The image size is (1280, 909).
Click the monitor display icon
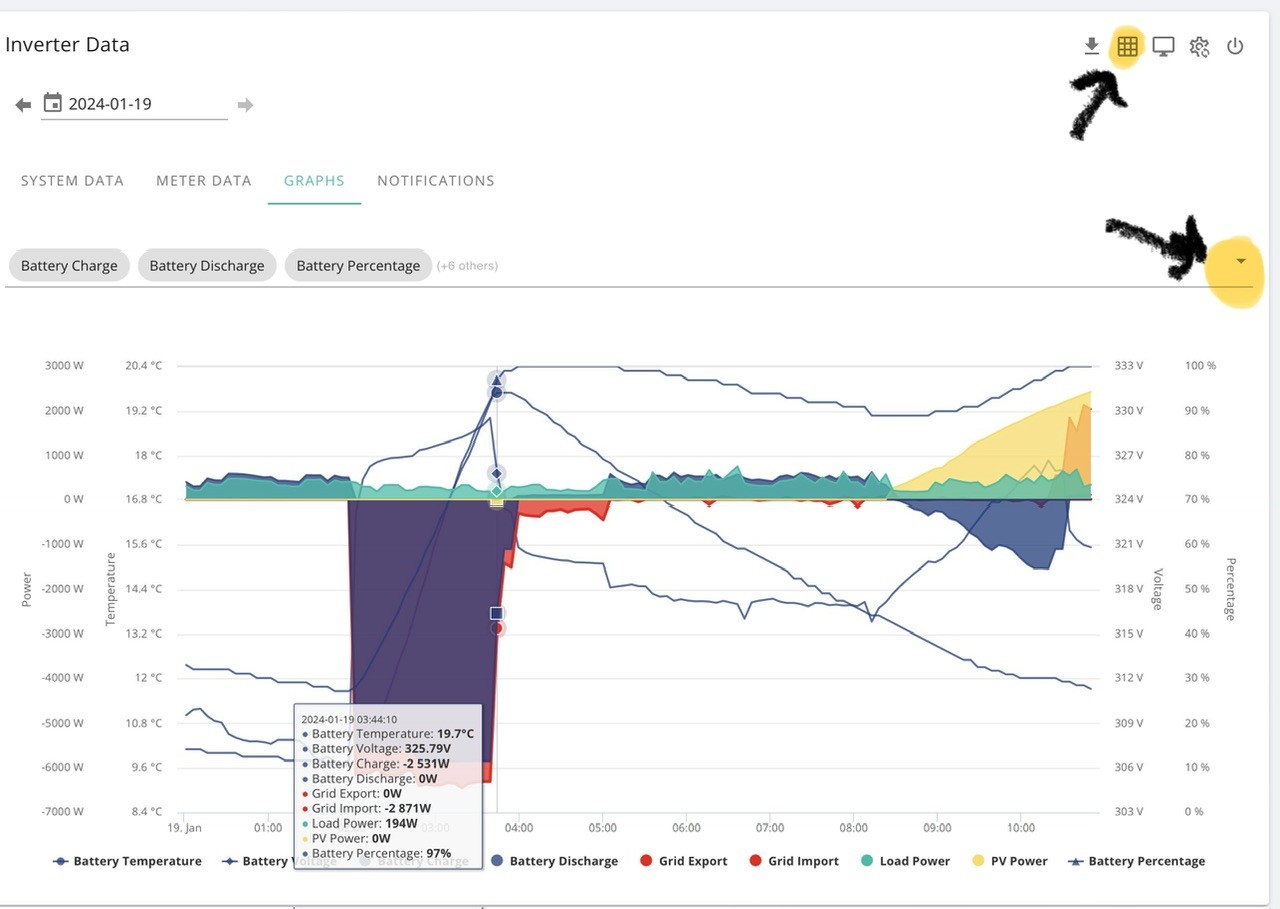[x=1163, y=46]
